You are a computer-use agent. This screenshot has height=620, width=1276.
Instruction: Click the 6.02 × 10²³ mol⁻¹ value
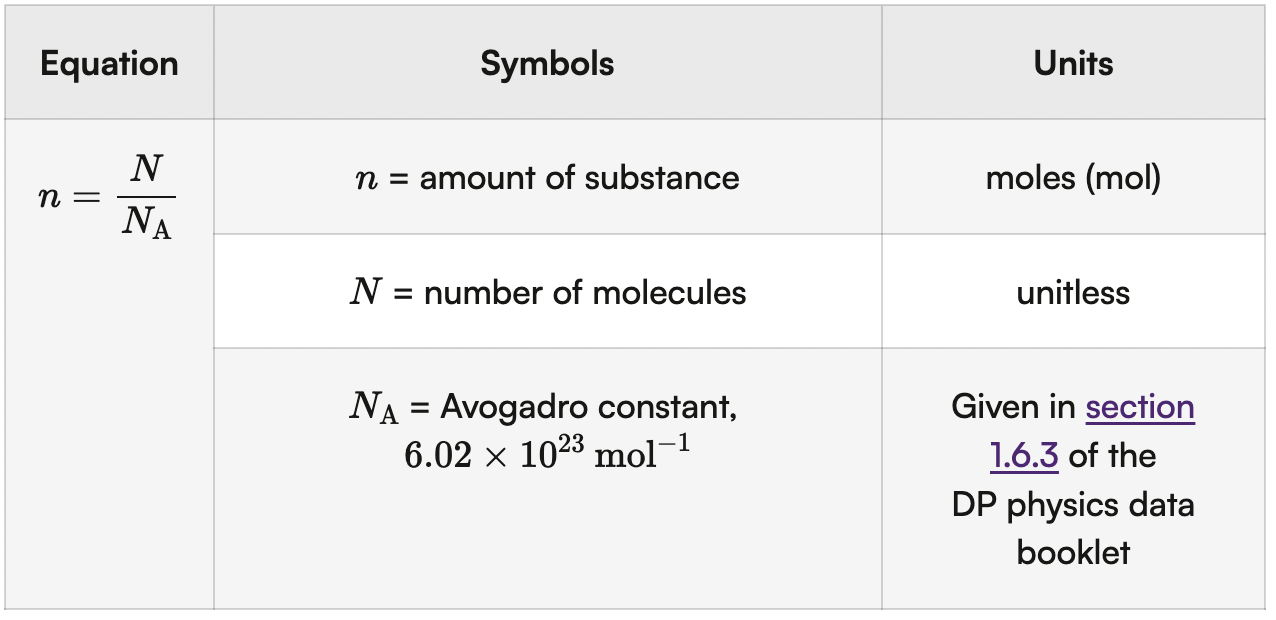point(547,455)
